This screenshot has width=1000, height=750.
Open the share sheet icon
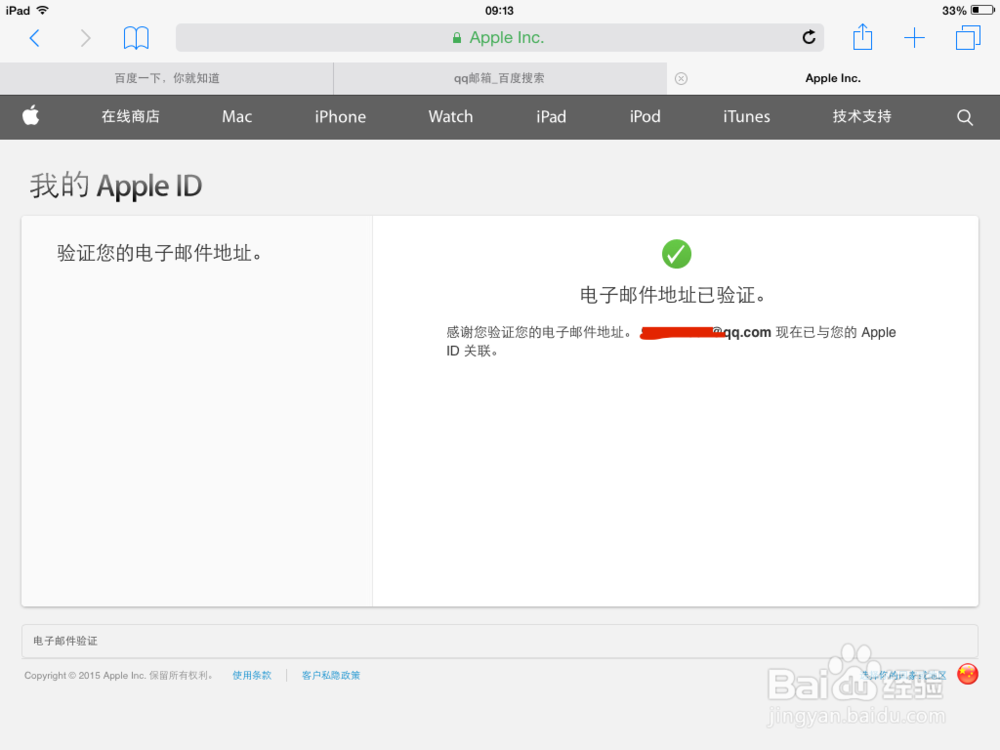(862, 37)
